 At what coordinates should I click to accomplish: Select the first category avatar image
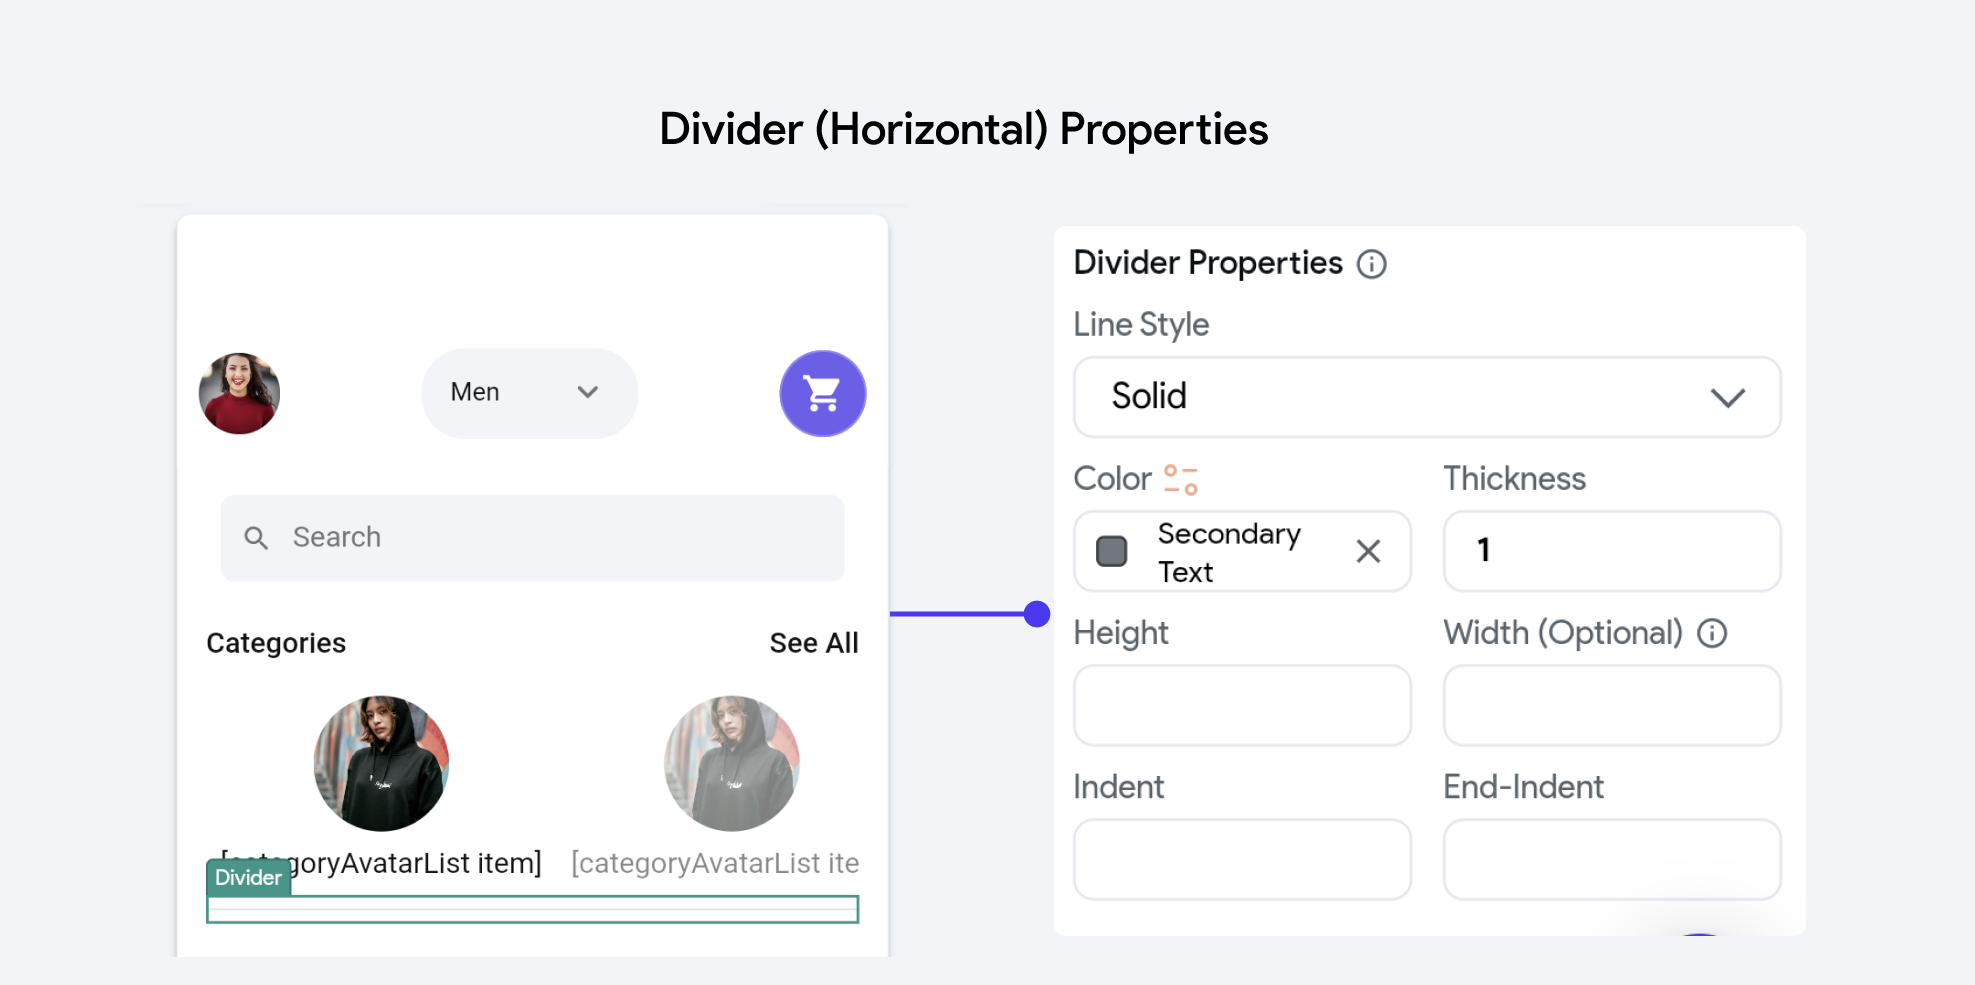coord(381,763)
